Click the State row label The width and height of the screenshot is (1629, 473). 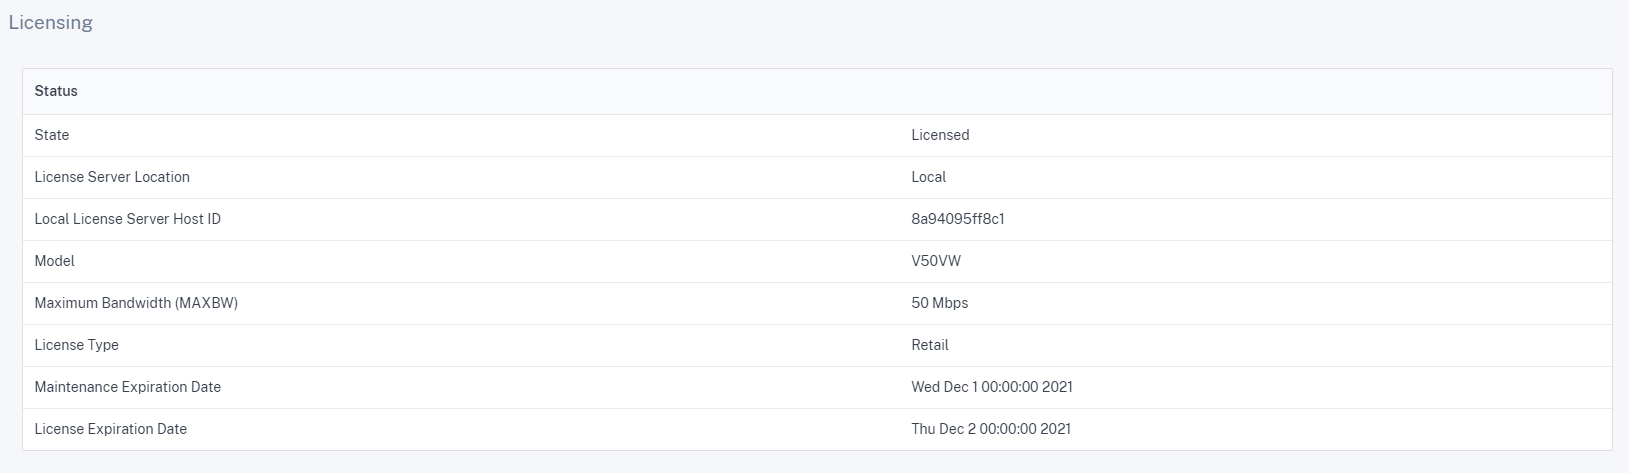point(52,135)
